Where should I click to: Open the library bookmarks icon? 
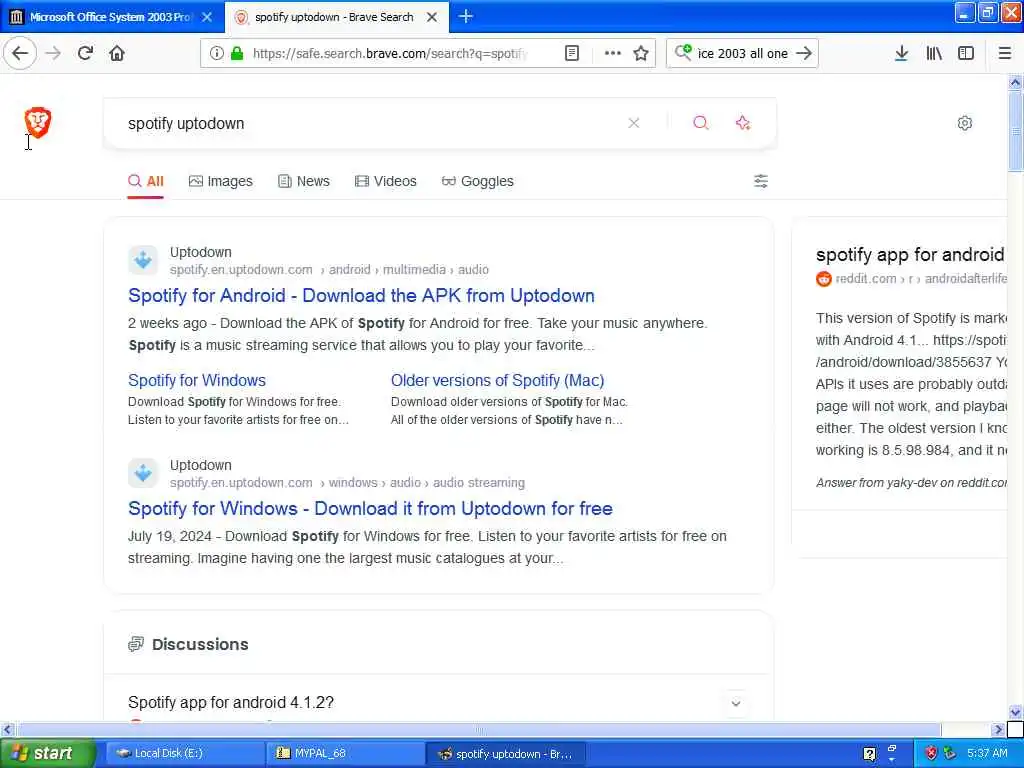pyautogui.click(x=934, y=53)
